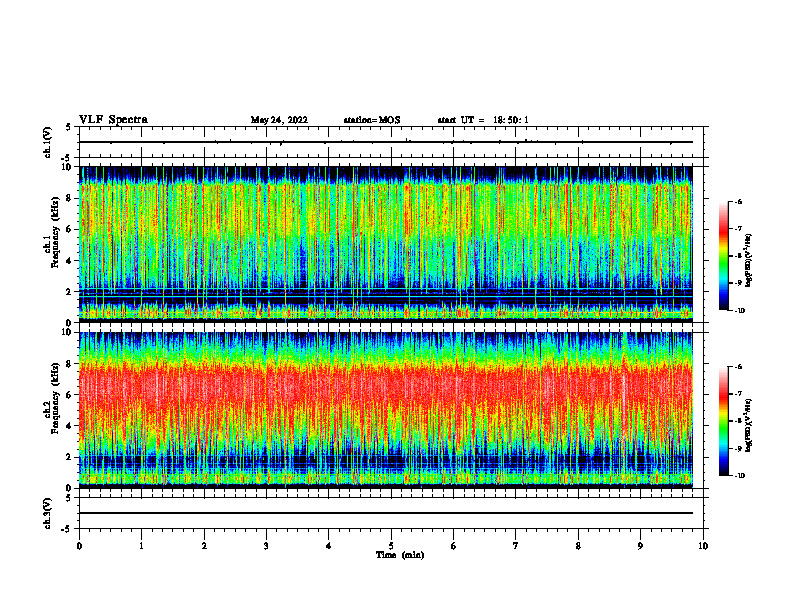Click inside the ch.1 spectrogram panel
This screenshot has width=792, height=612.
[386, 244]
